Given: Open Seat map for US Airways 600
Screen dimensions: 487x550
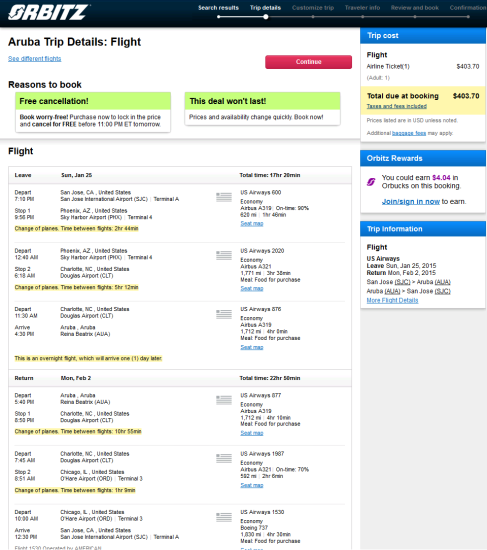Looking at the screenshot, I should pyautogui.click(x=252, y=223).
